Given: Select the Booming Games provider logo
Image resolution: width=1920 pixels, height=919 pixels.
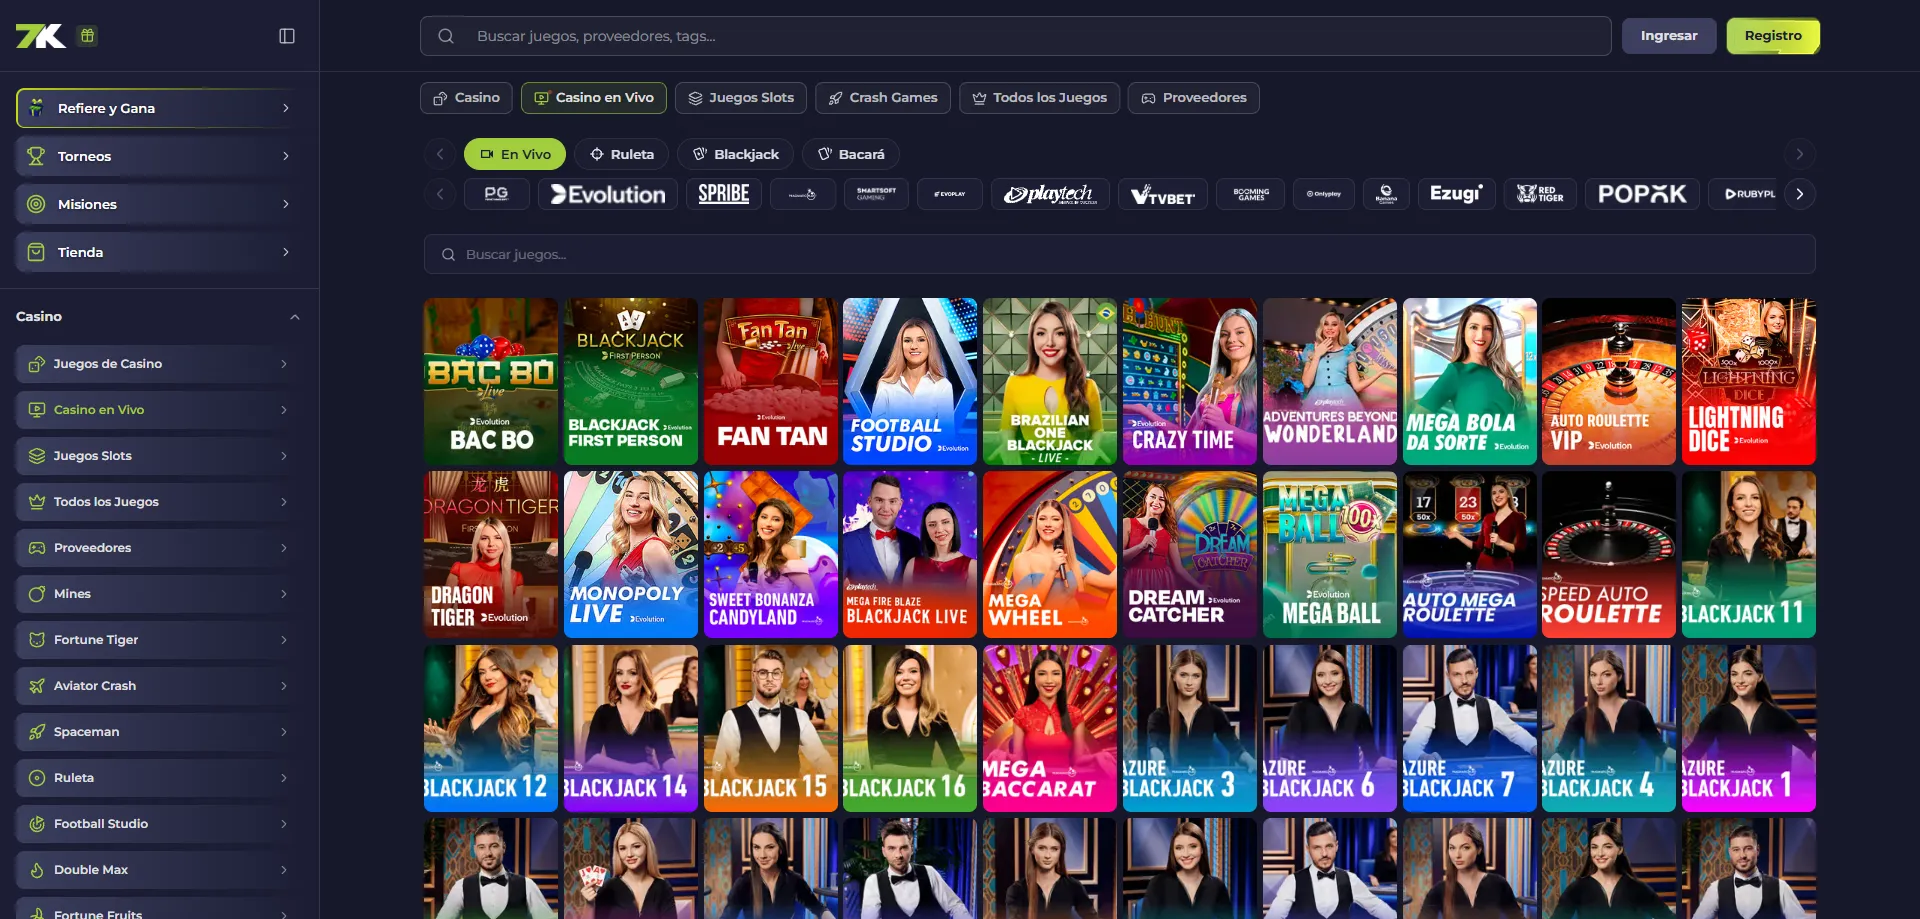Looking at the screenshot, I should pyautogui.click(x=1250, y=194).
